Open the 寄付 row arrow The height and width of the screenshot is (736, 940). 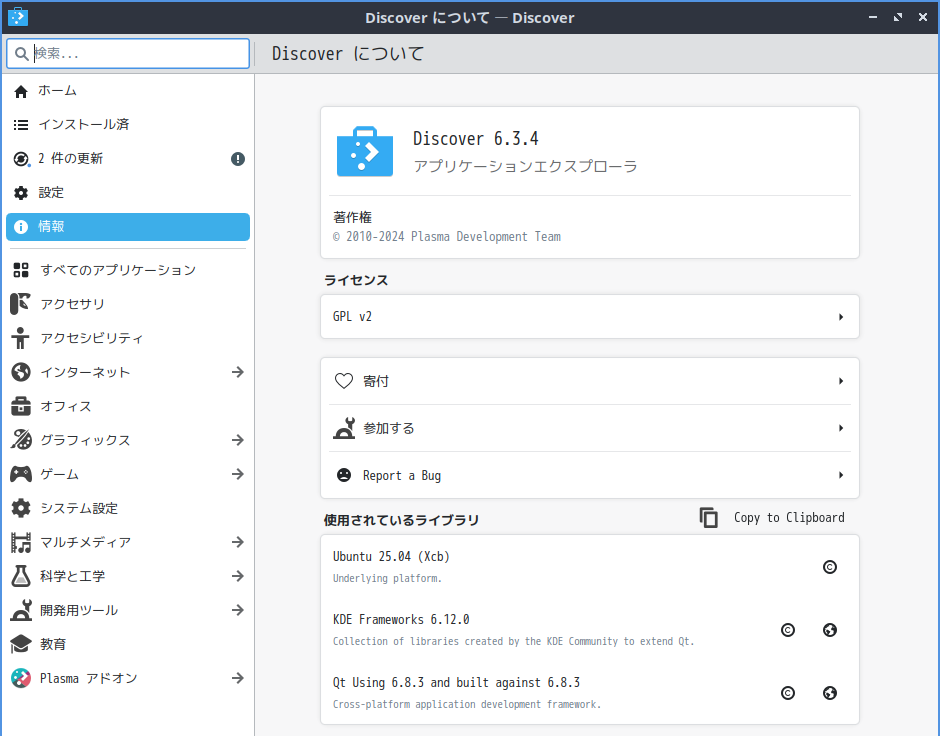(x=841, y=381)
